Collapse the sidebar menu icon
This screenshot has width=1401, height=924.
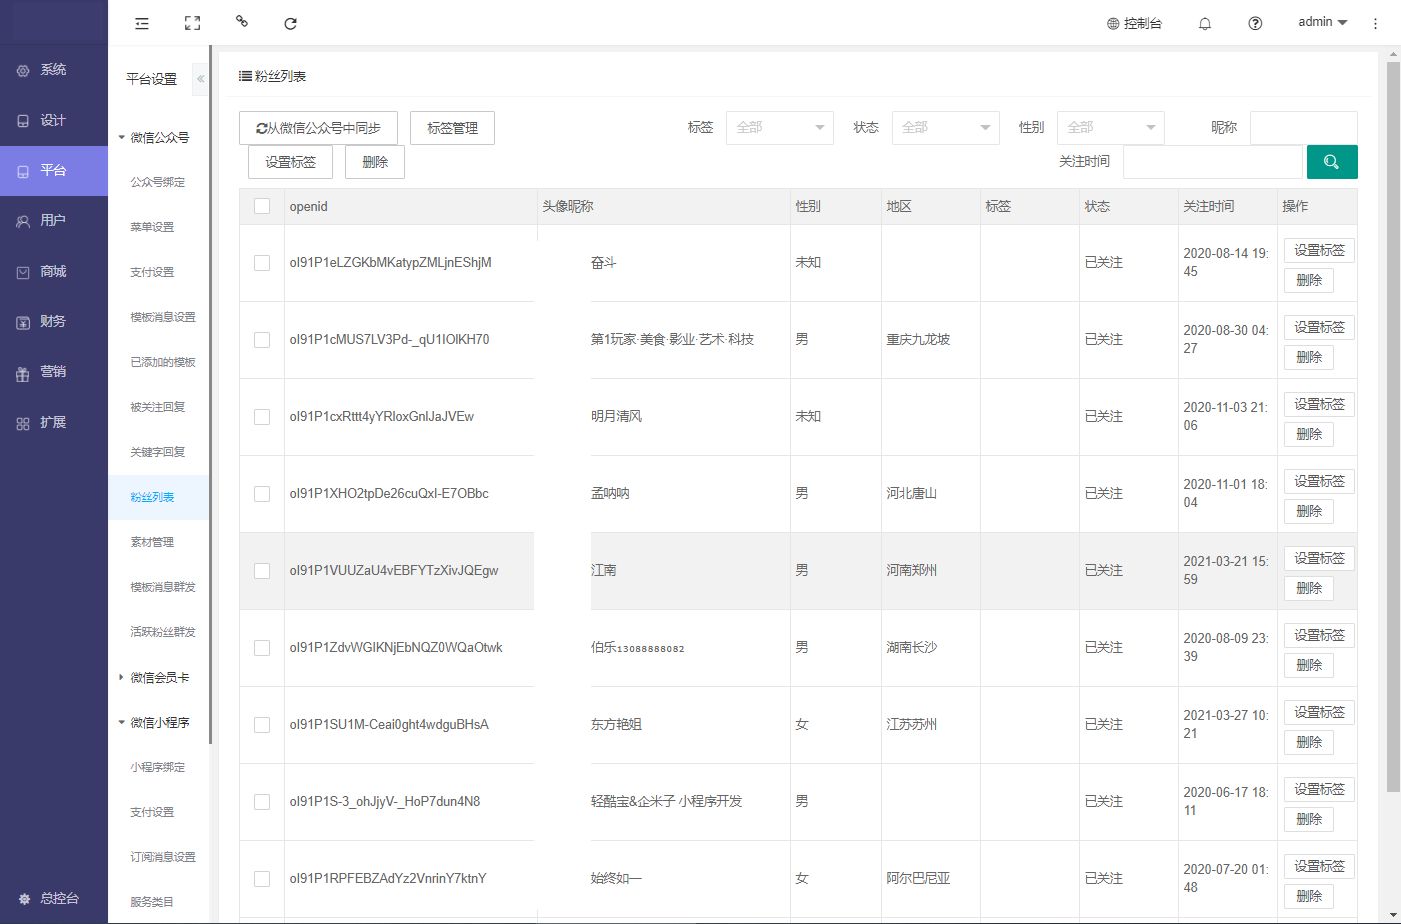click(142, 23)
